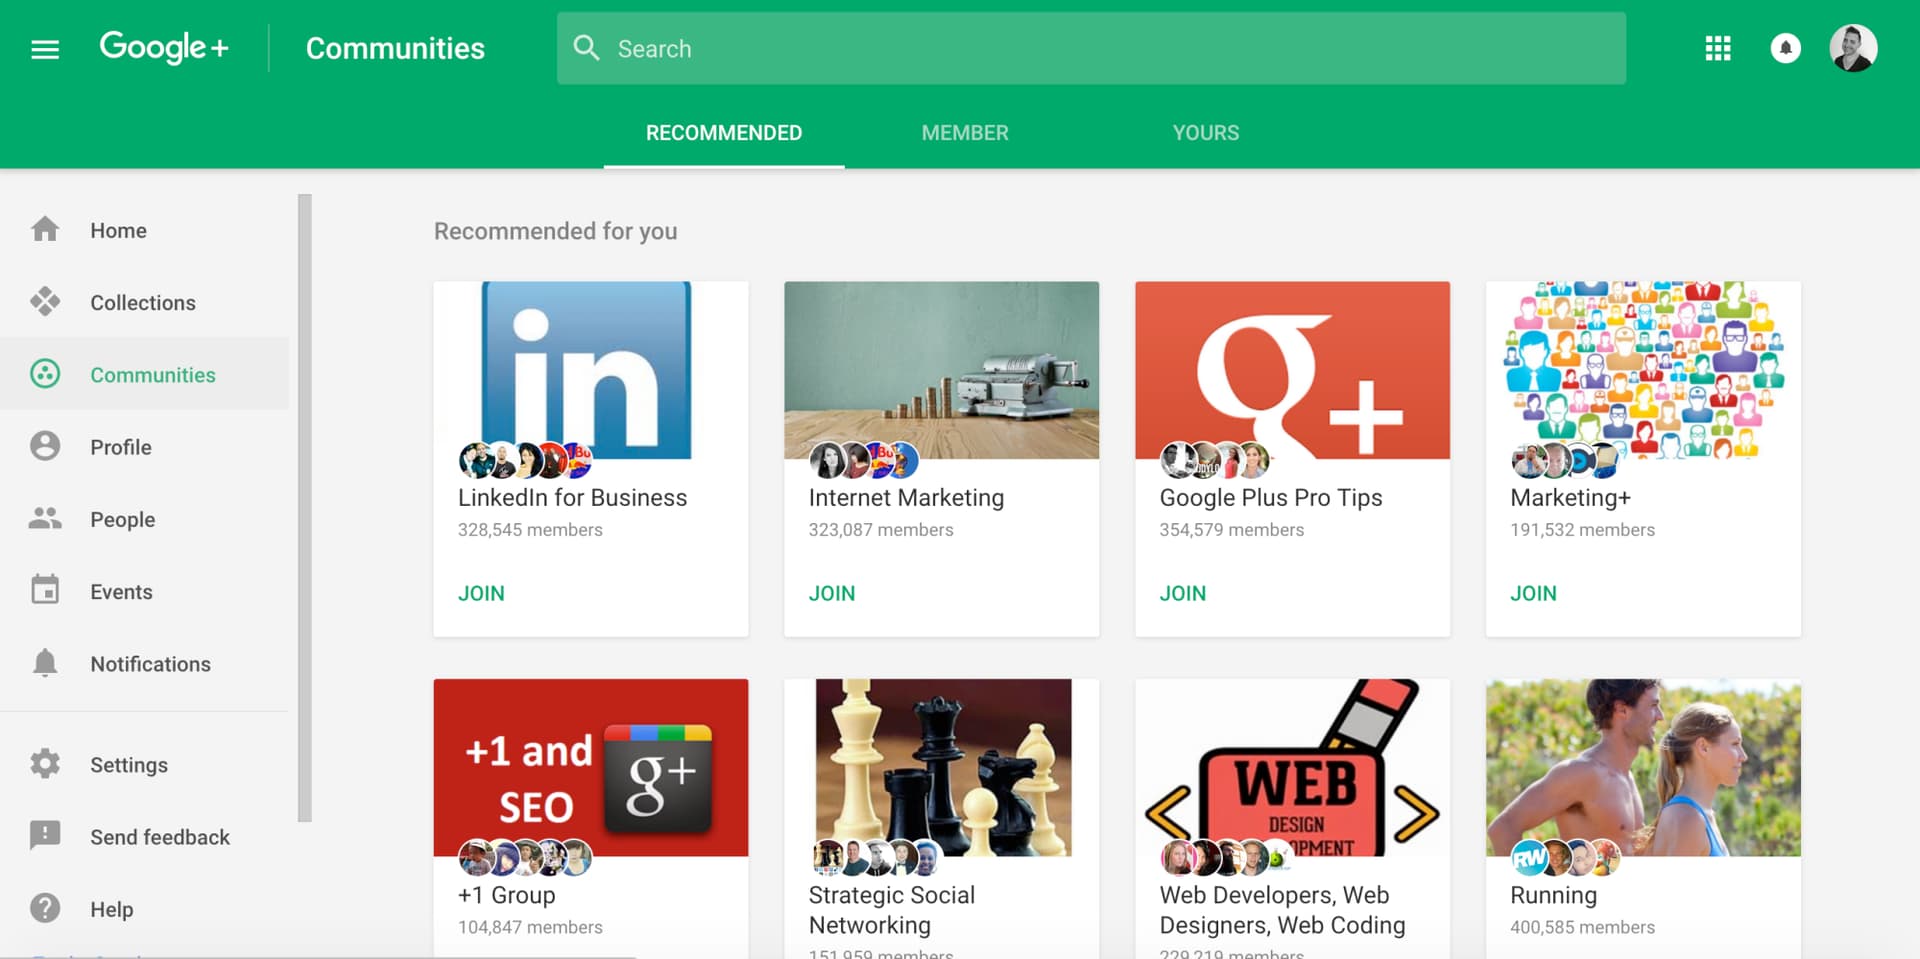Select the Recommended tab
The width and height of the screenshot is (1920, 959).
click(723, 133)
